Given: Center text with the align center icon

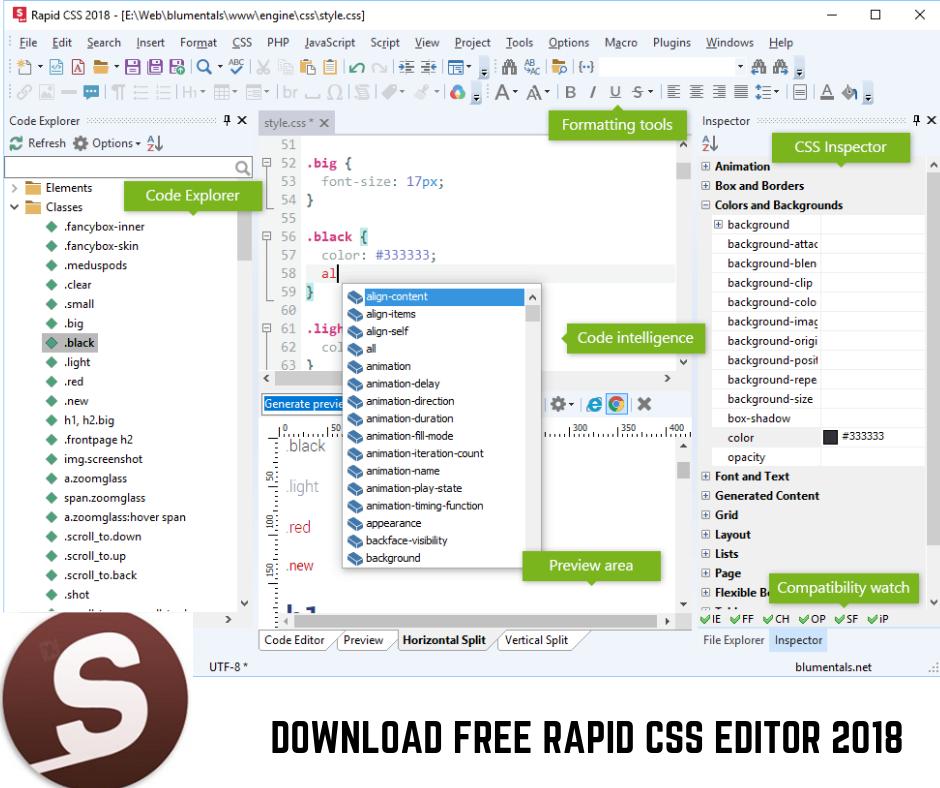Looking at the screenshot, I should (697, 92).
